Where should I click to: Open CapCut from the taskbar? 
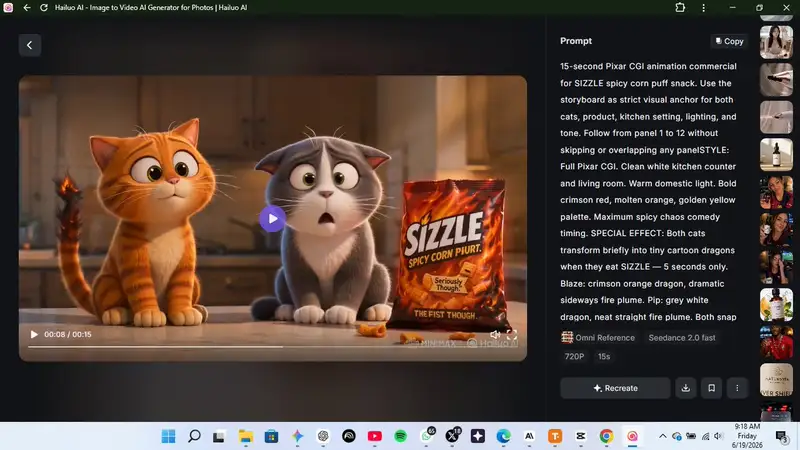(581, 436)
